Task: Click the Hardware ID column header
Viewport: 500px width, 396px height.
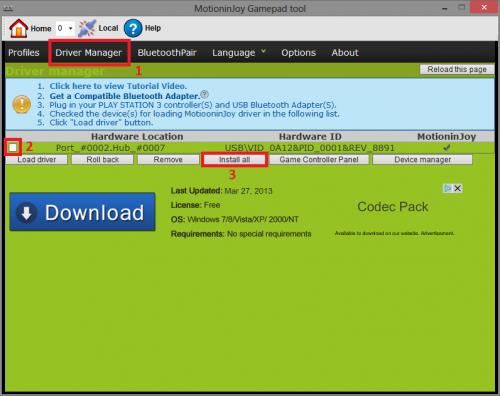Action: pos(310,137)
